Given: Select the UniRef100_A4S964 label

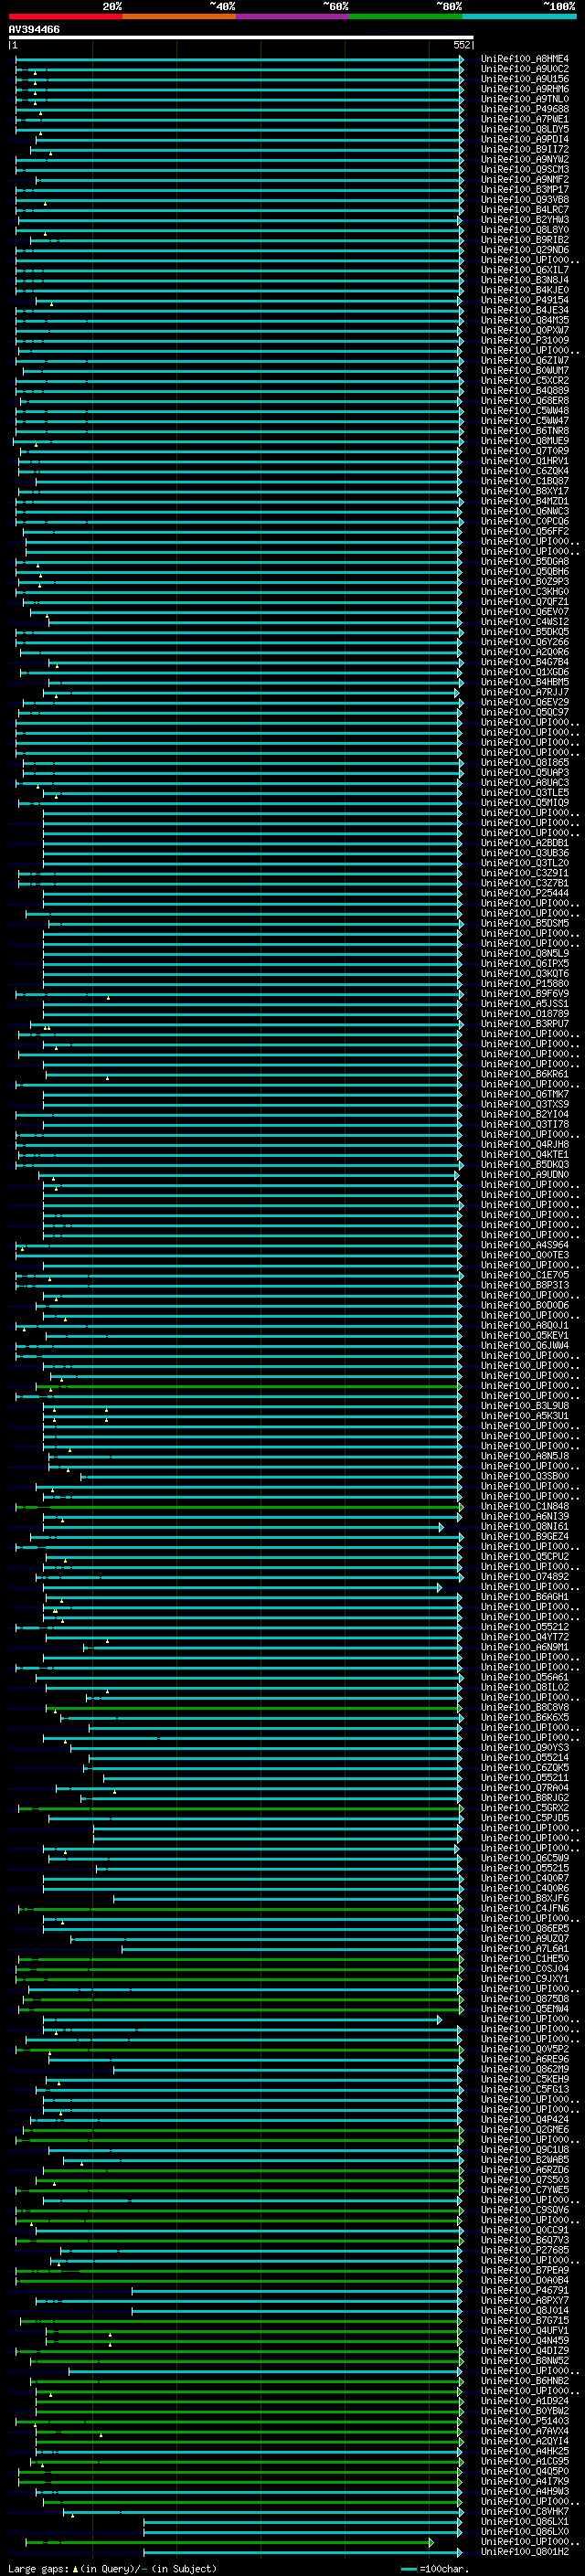Looking at the screenshot, I should click(x=525, y=1245).
